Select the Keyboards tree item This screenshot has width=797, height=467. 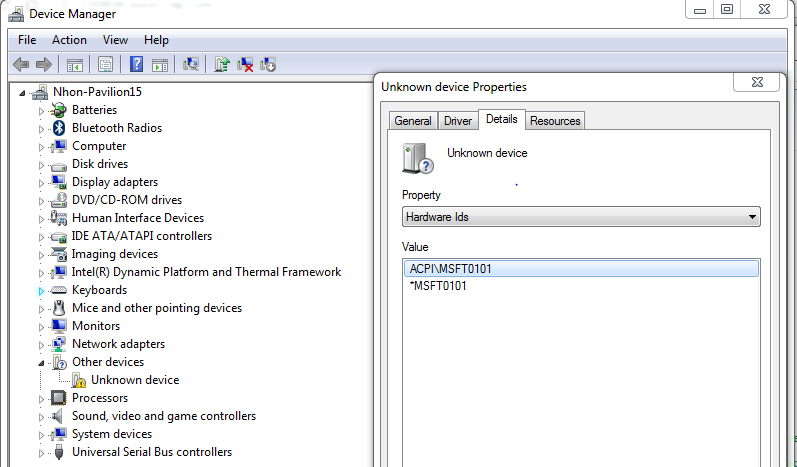point(99,290)
